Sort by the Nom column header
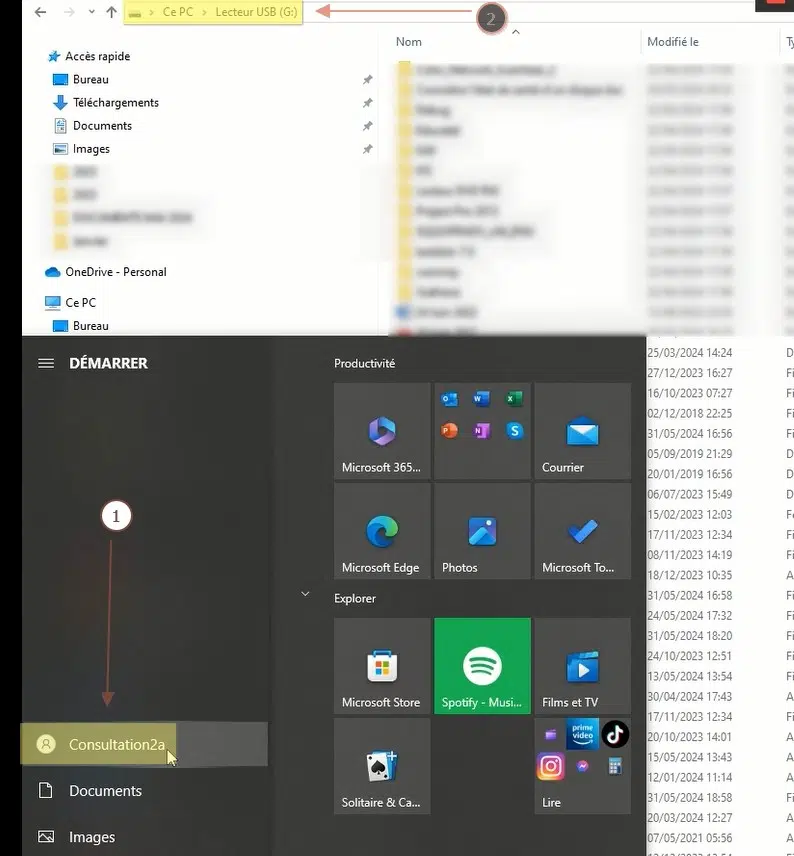Viewport: 794px width, 856px height. tap(408, 42)
